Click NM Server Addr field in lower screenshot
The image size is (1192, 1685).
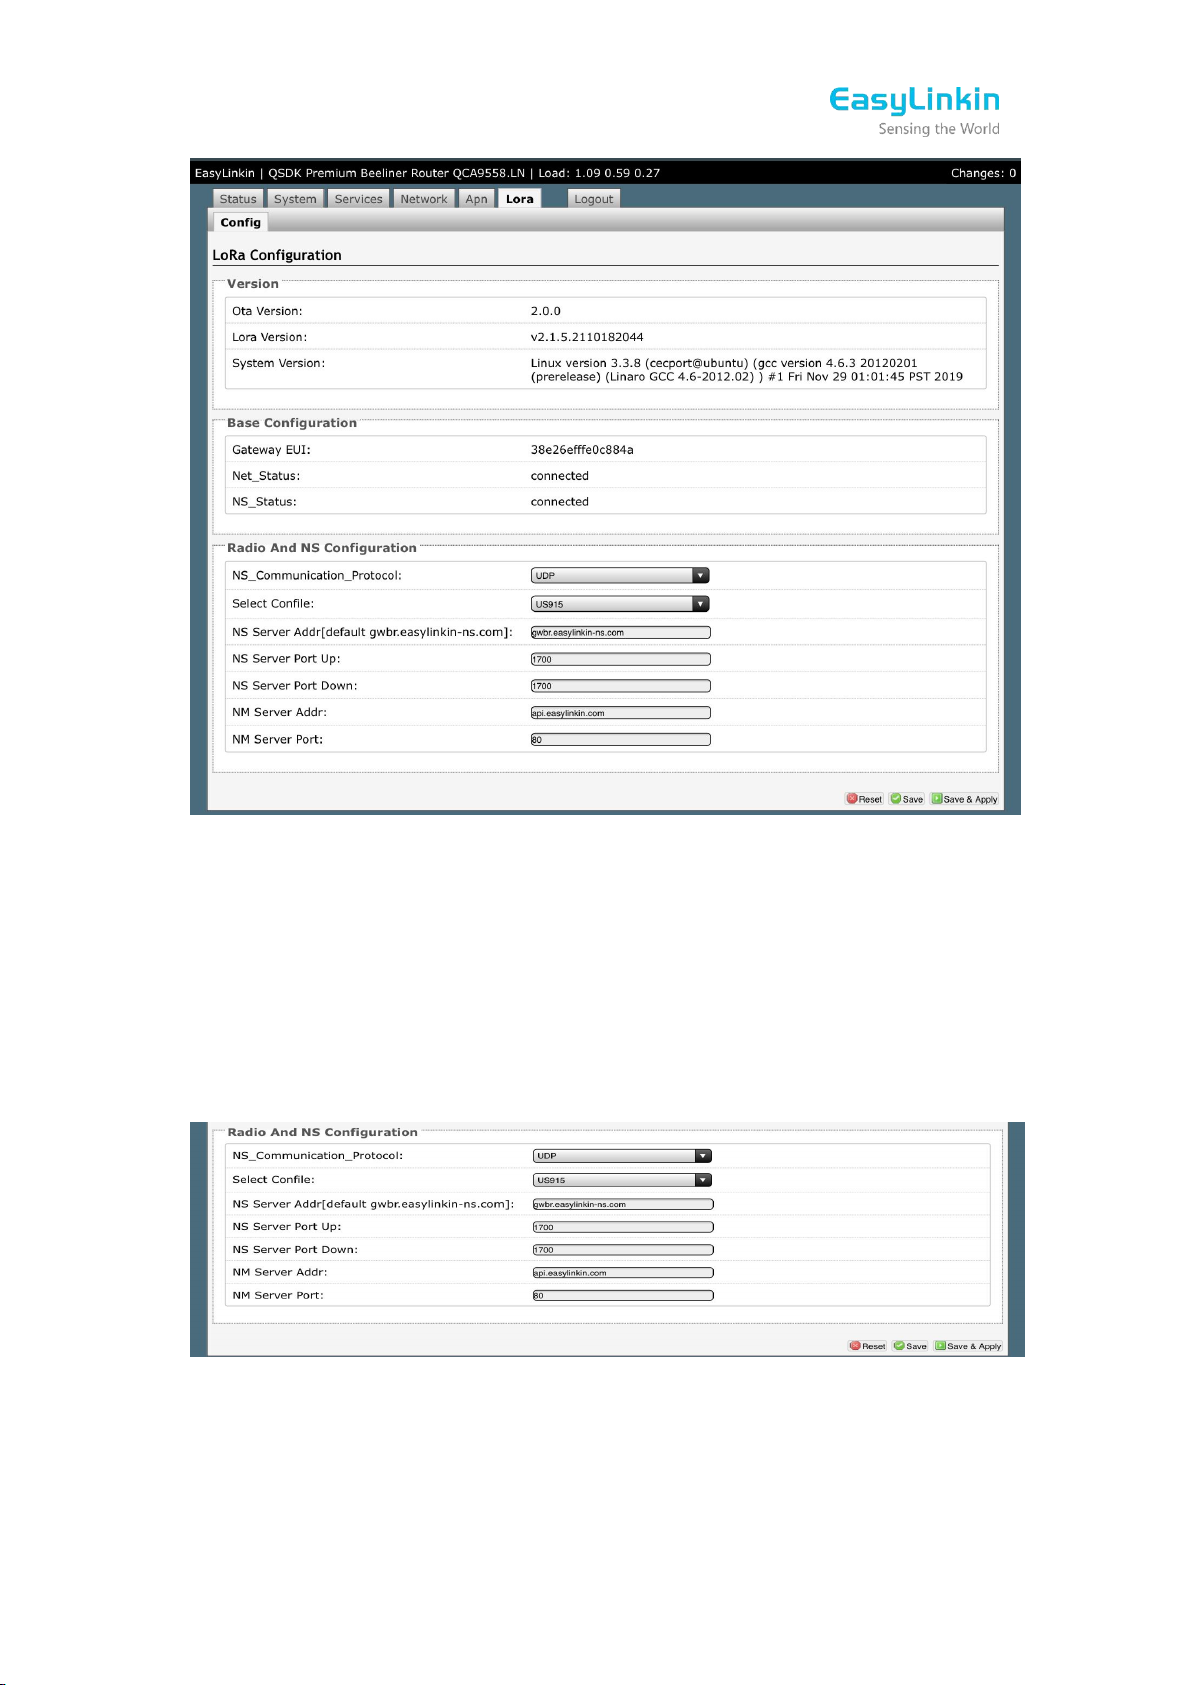click(x=623, y=1273)
